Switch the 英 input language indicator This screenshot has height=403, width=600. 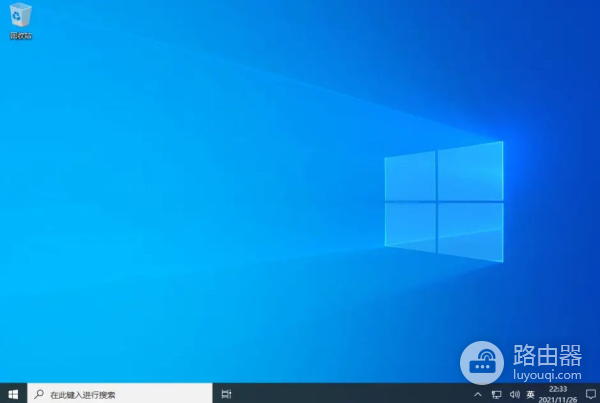530,394
